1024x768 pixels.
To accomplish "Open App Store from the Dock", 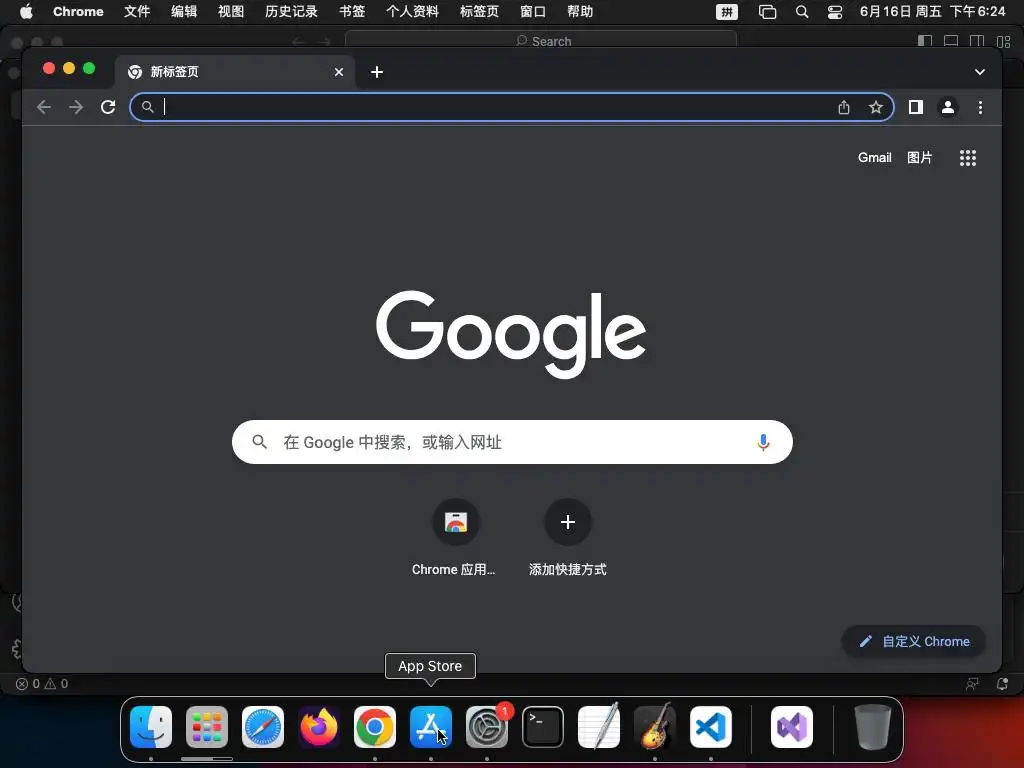I will [x=430, y=727].
